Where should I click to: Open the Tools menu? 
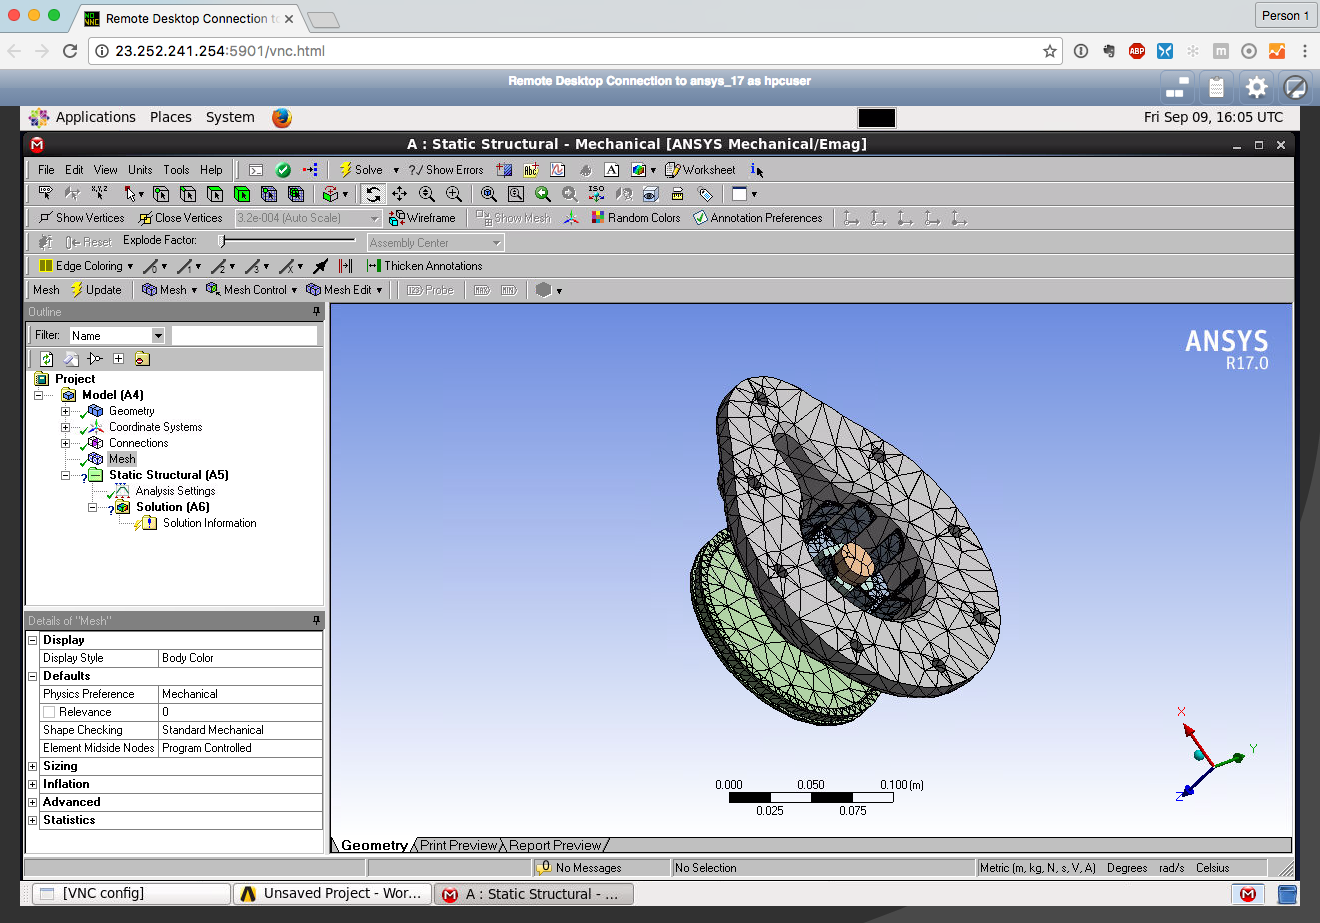point(176,170)
